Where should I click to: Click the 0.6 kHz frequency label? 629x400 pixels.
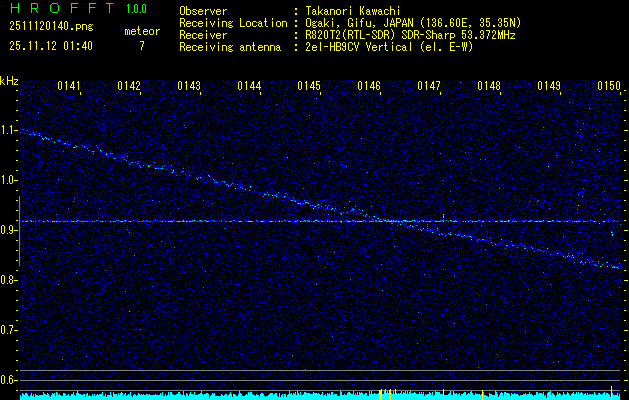point(9,379)
